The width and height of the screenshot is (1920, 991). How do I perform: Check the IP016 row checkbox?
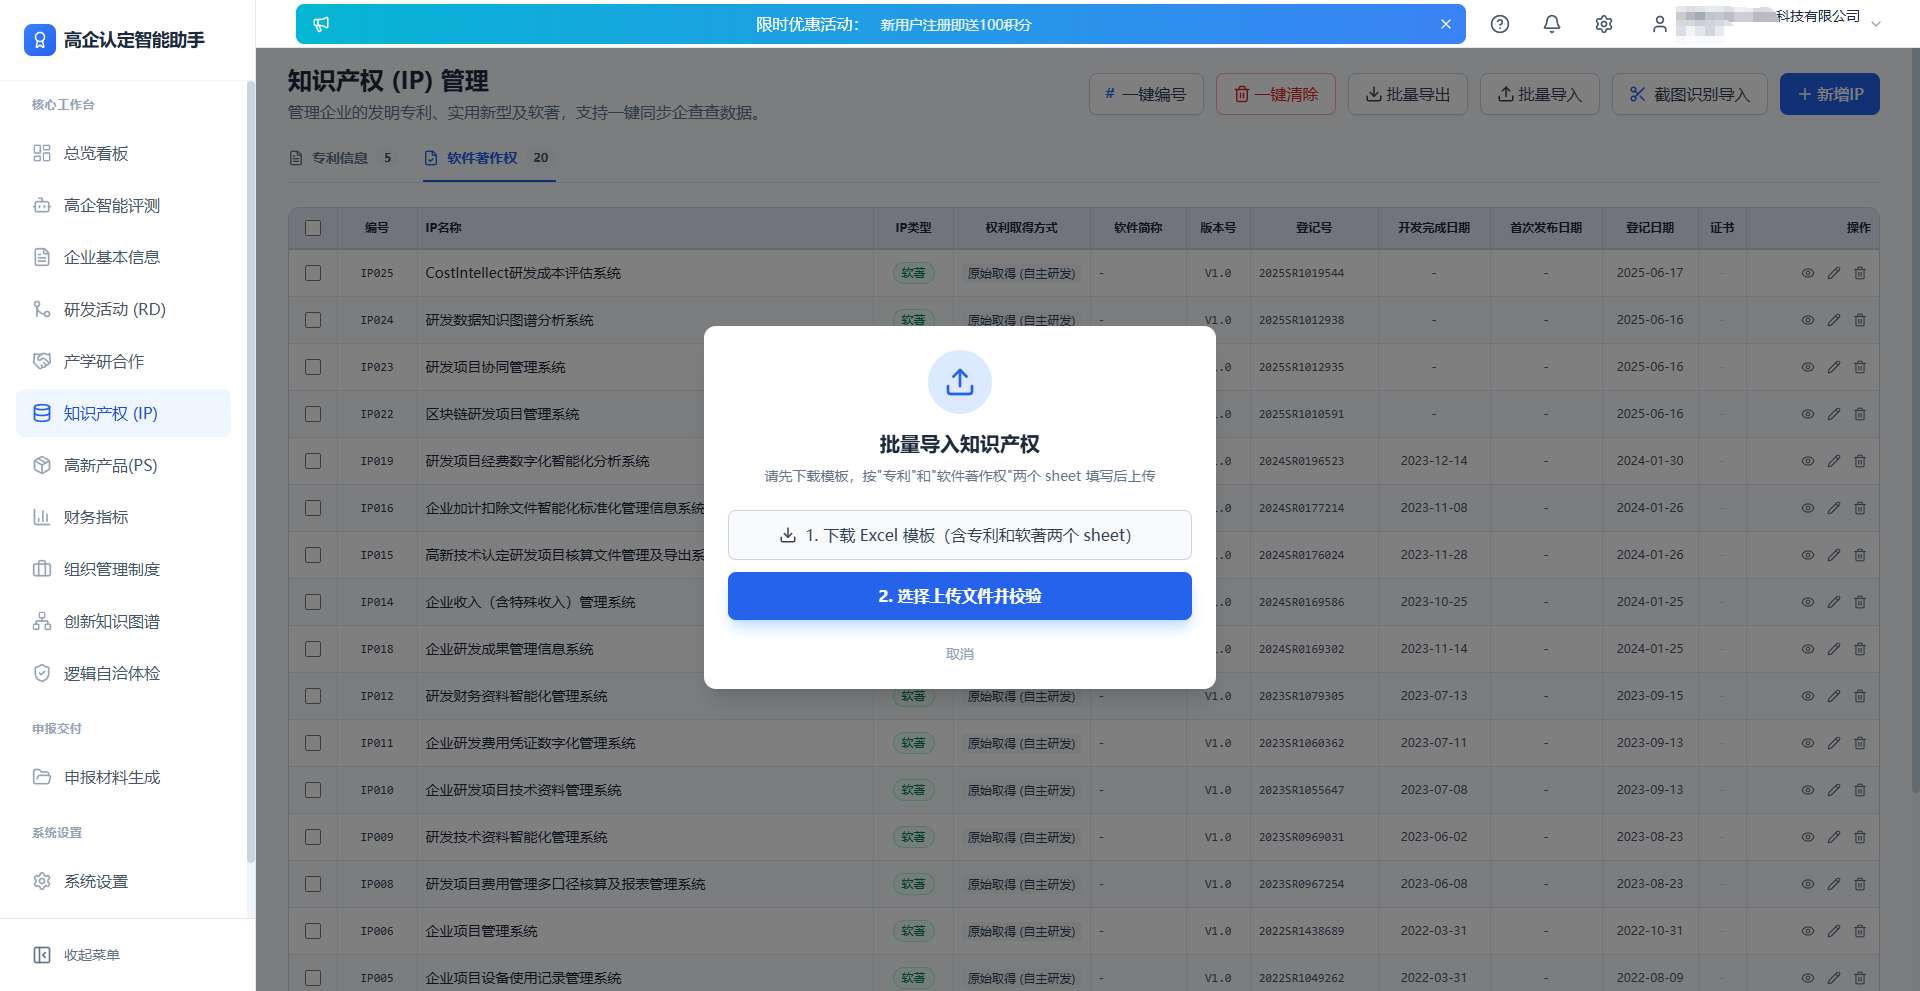(x=313, y=508)
